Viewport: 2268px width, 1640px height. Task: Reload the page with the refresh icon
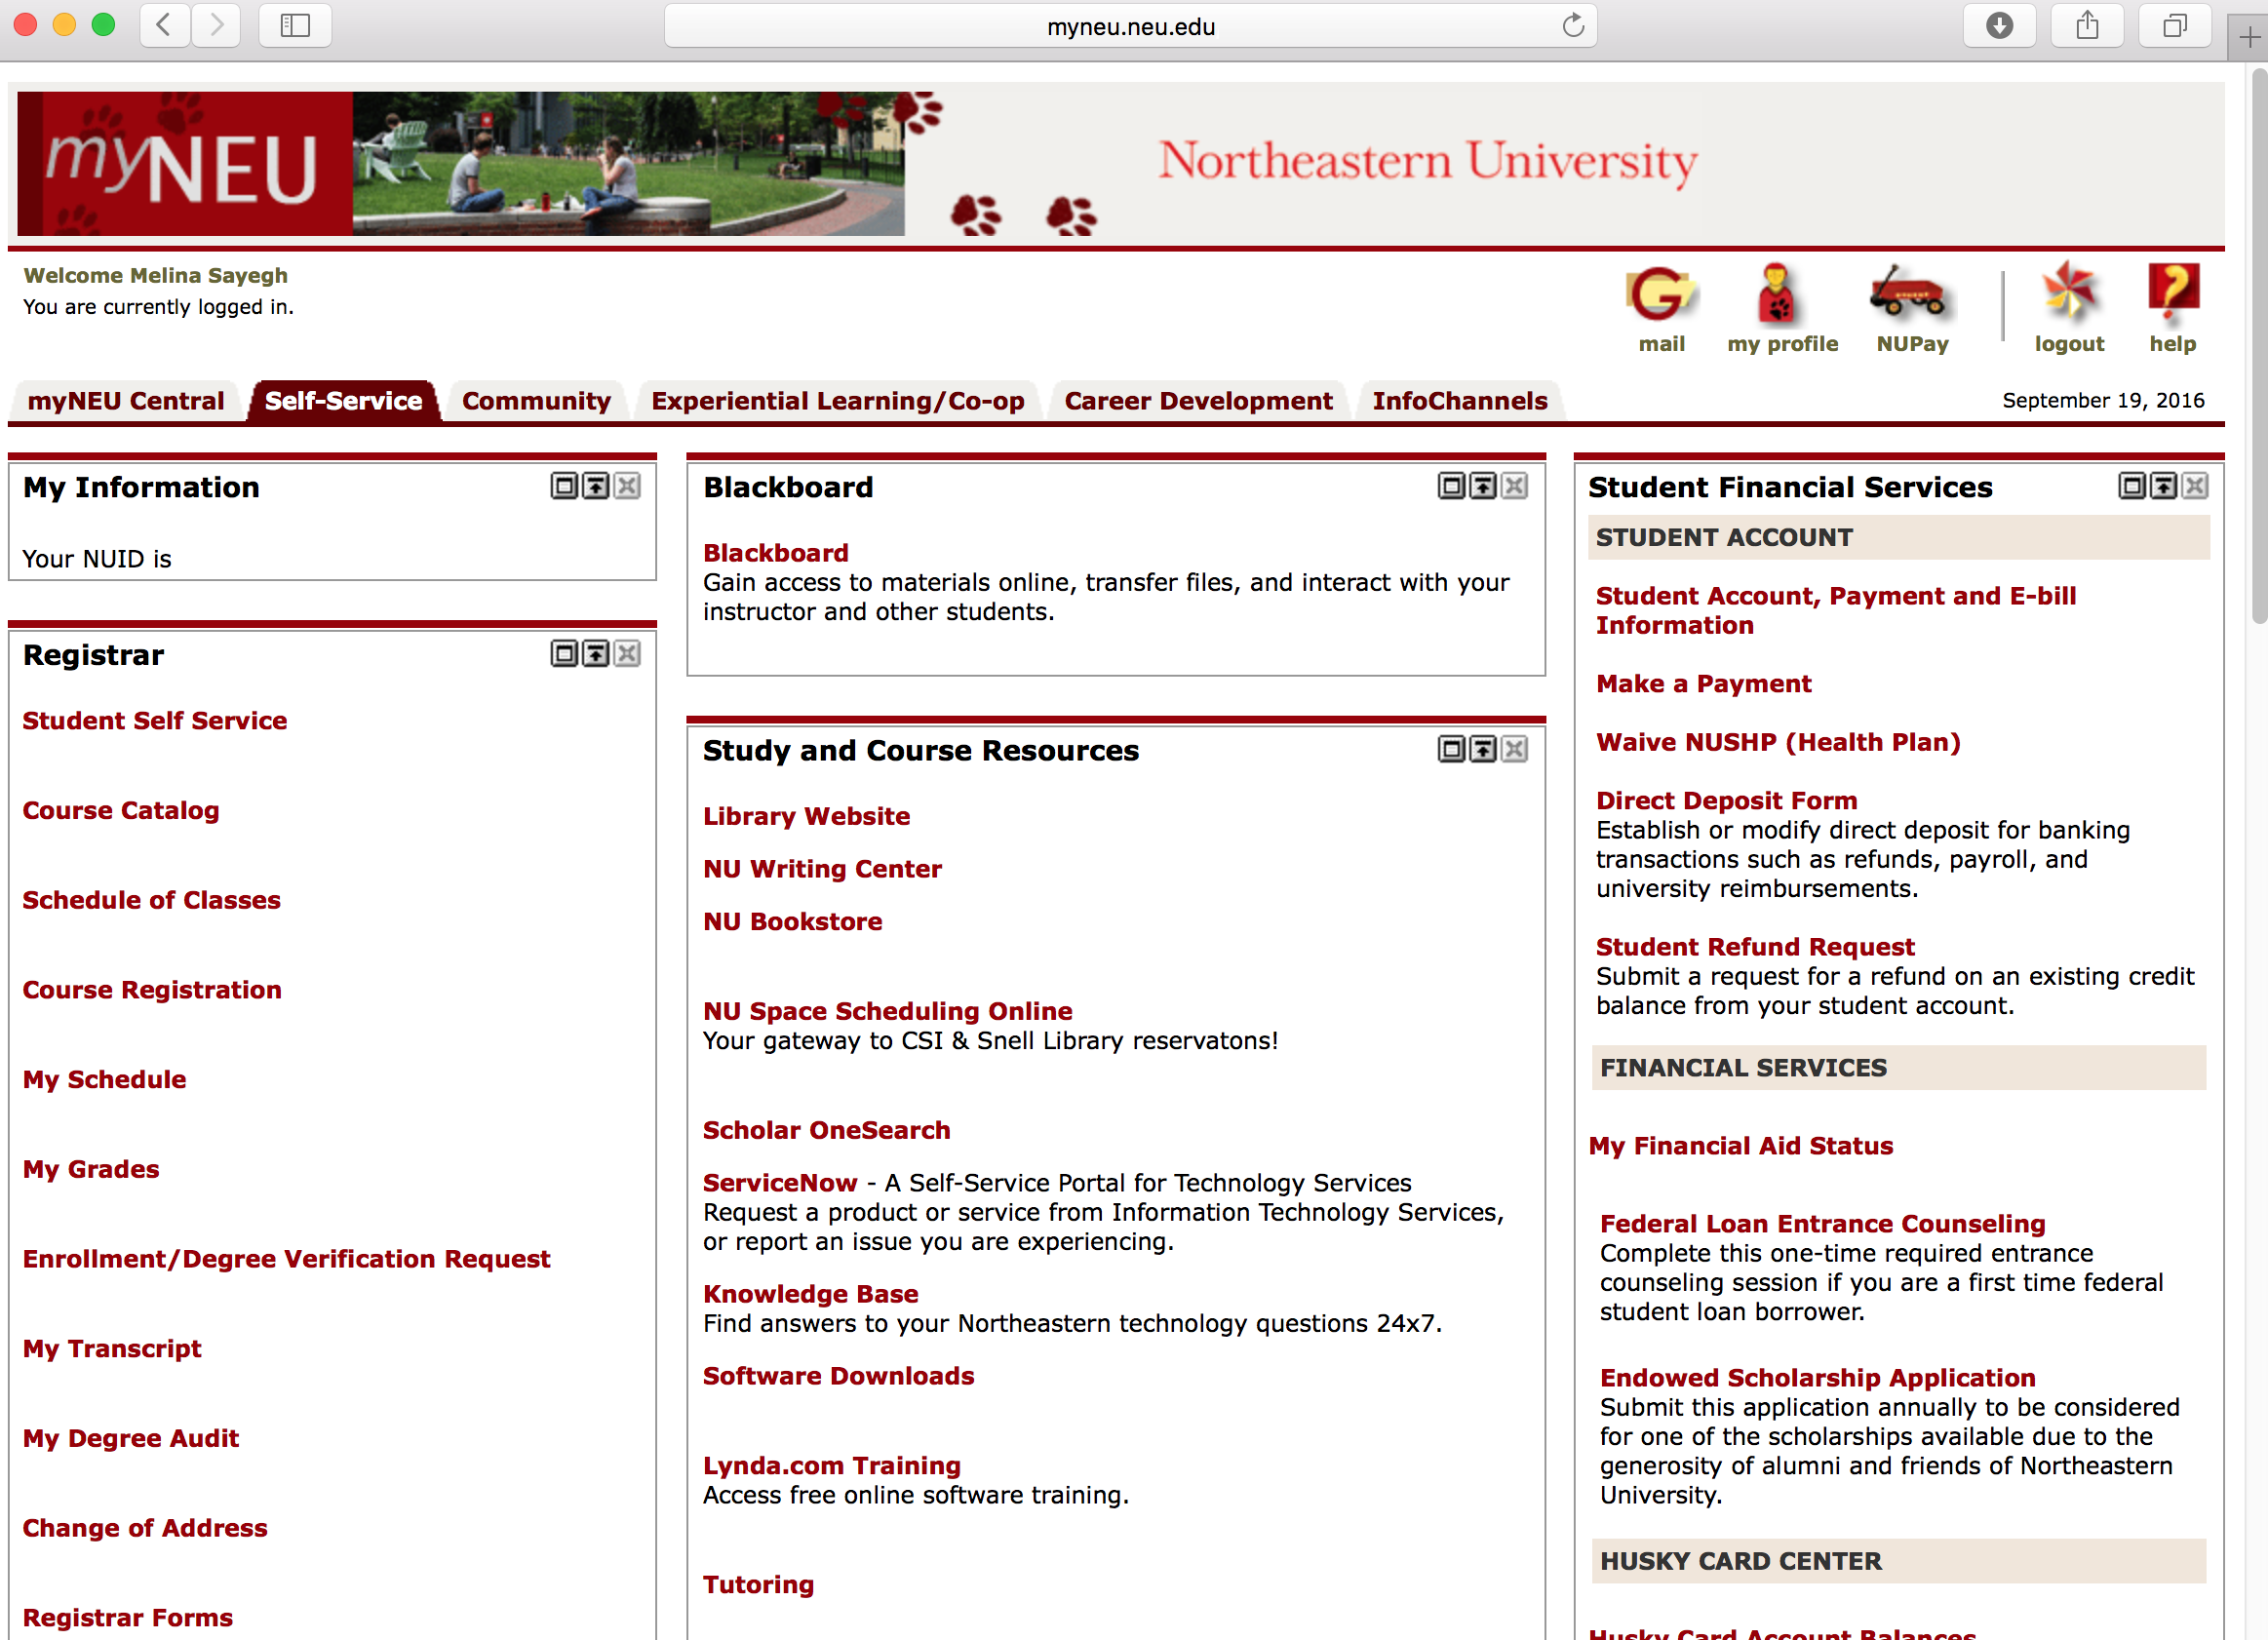[1573, 25]
